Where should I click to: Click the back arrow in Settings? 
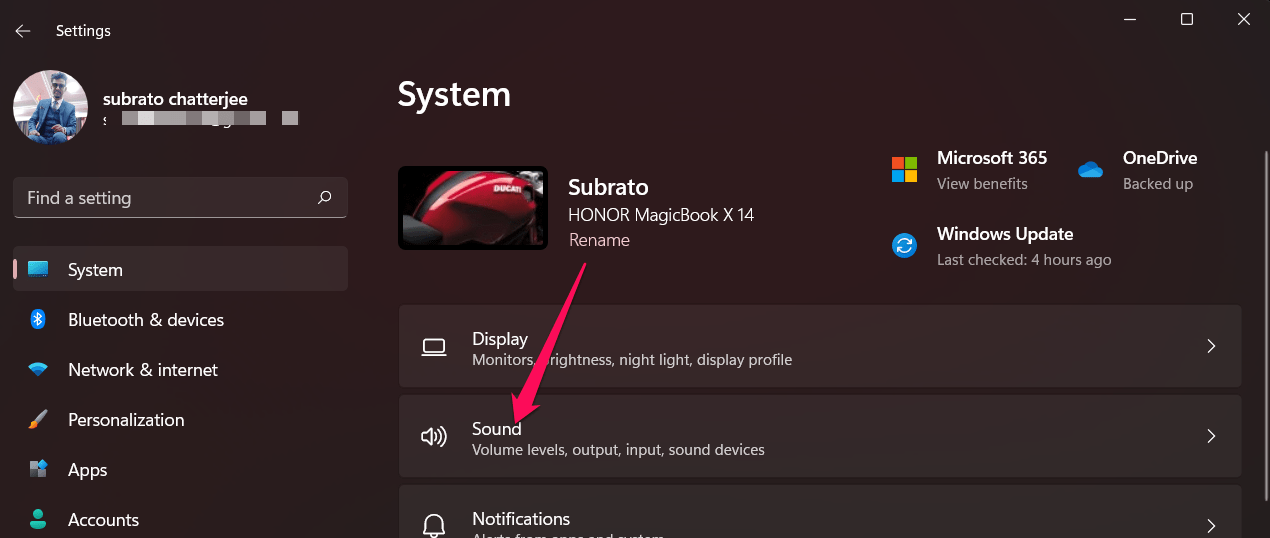pos(23,31)
